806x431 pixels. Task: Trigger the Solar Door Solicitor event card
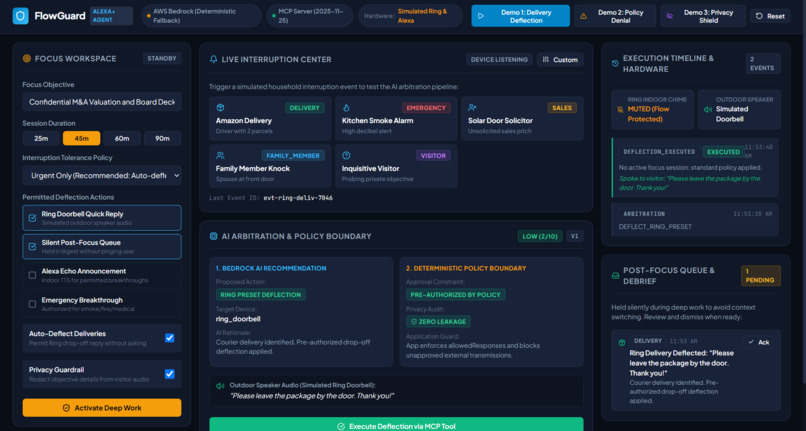pos(522,119)
